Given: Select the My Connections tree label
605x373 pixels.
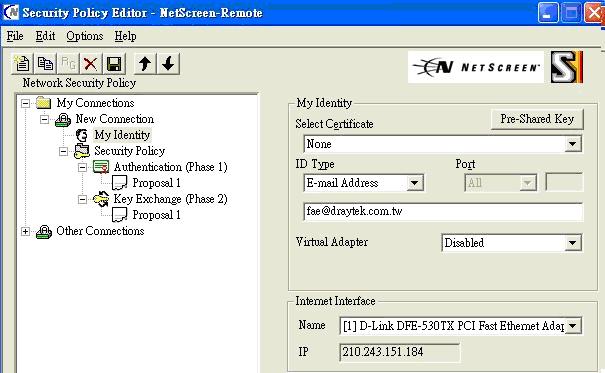Looking at the screenshot, I should (x=95, y=103).
